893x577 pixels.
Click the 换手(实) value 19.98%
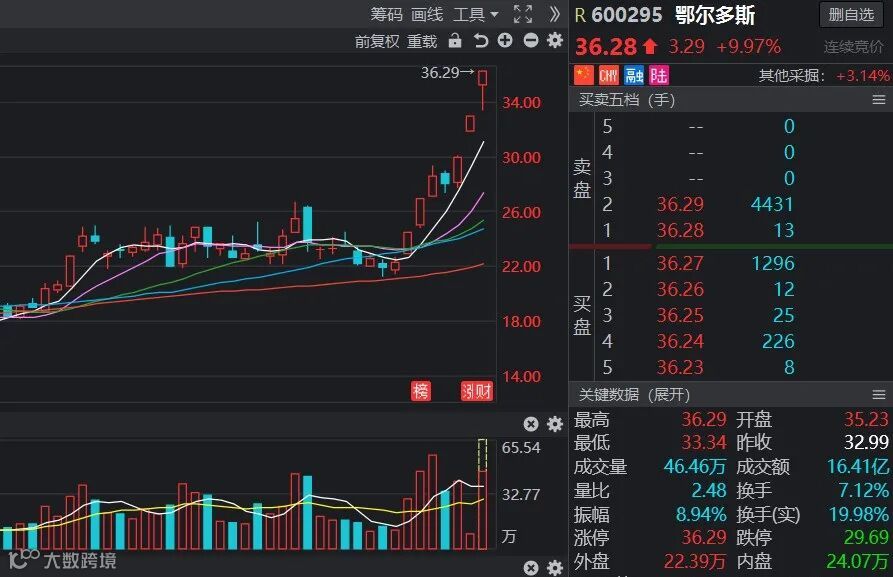(859, 514)
